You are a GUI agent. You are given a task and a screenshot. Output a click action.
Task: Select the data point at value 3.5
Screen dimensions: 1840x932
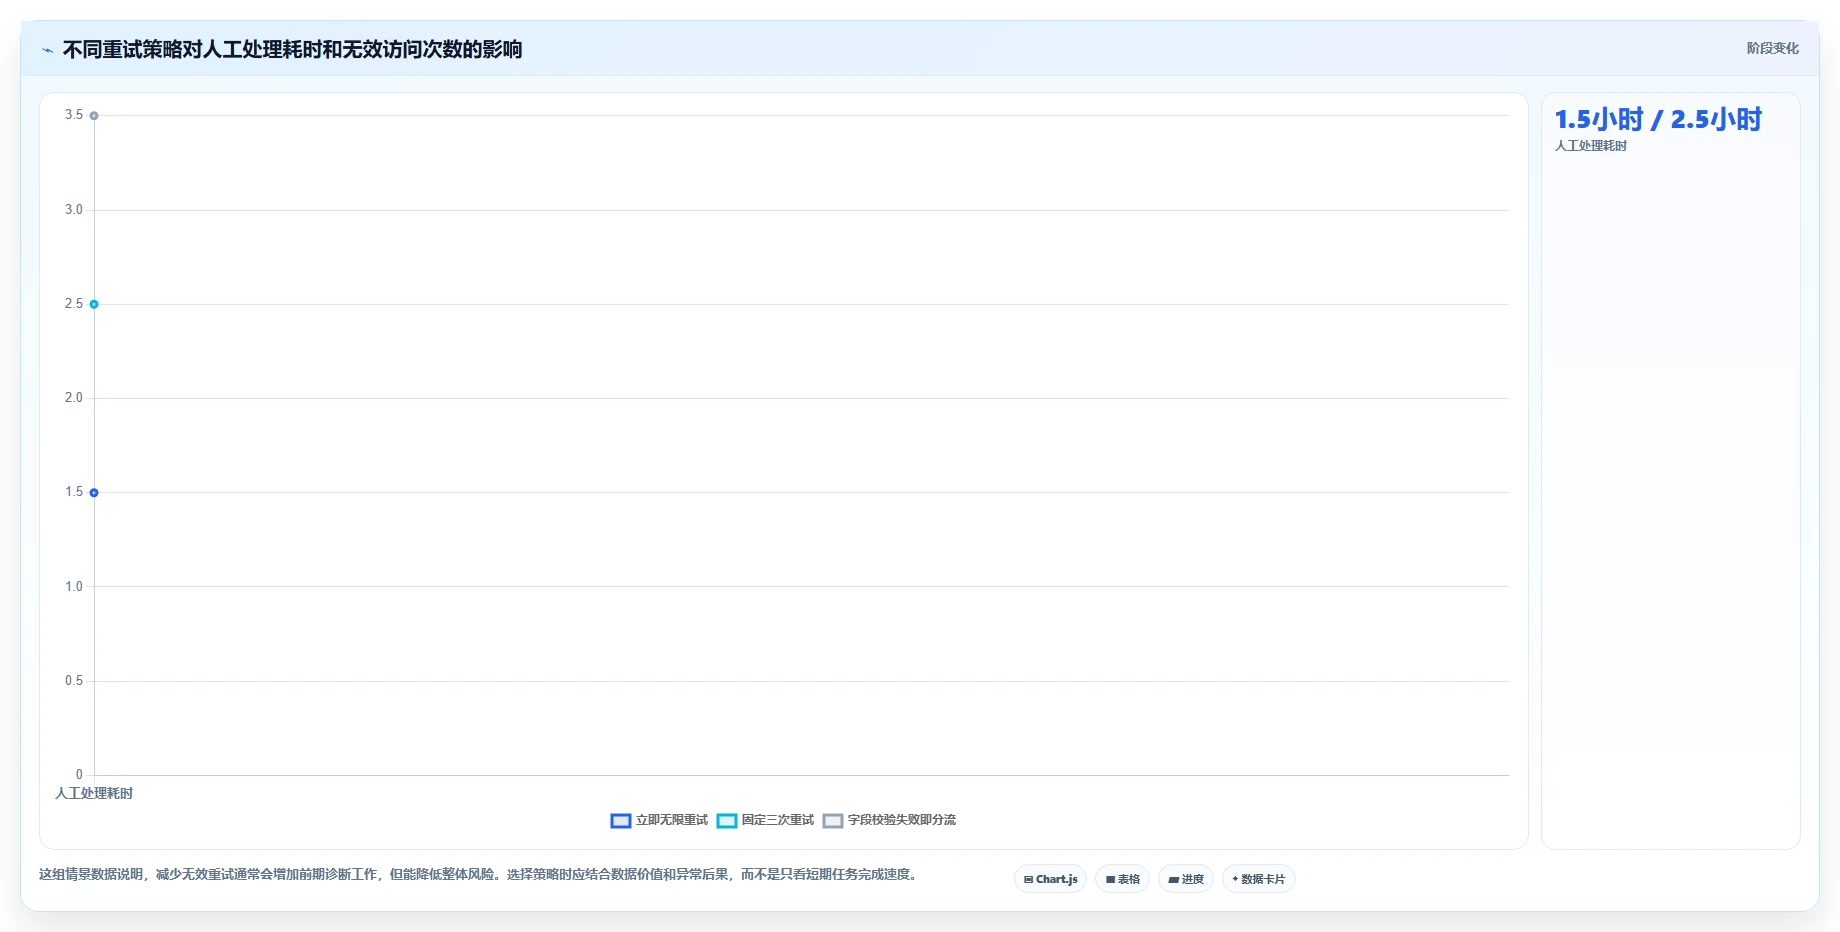pyautogui.click(x=94, y=116)
